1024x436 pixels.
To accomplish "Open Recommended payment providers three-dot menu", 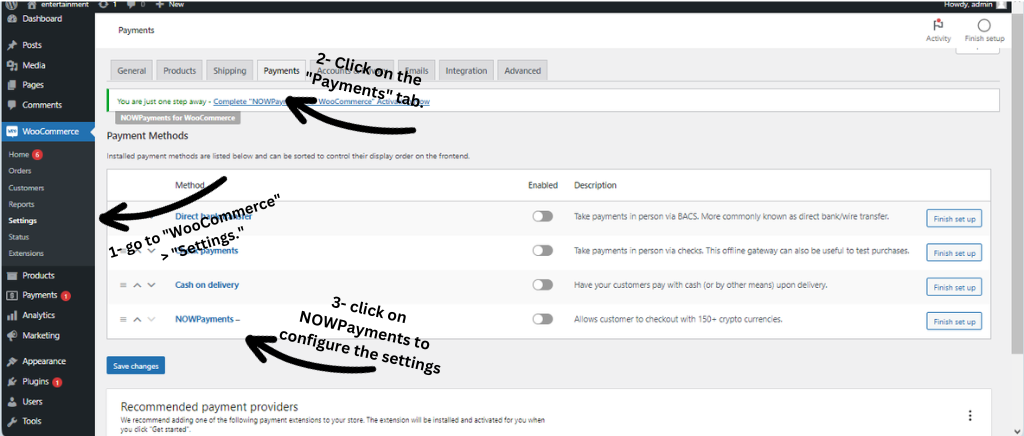I will pyautogui.click(x=969, y=415).
